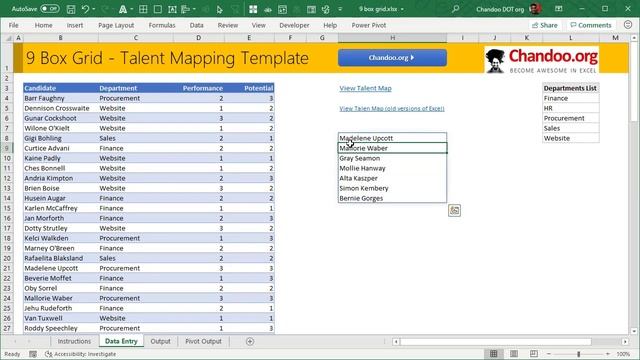Open Ribbon Display Options icon
The width and height of the screenshot is (640, 360).
(559, 9)
